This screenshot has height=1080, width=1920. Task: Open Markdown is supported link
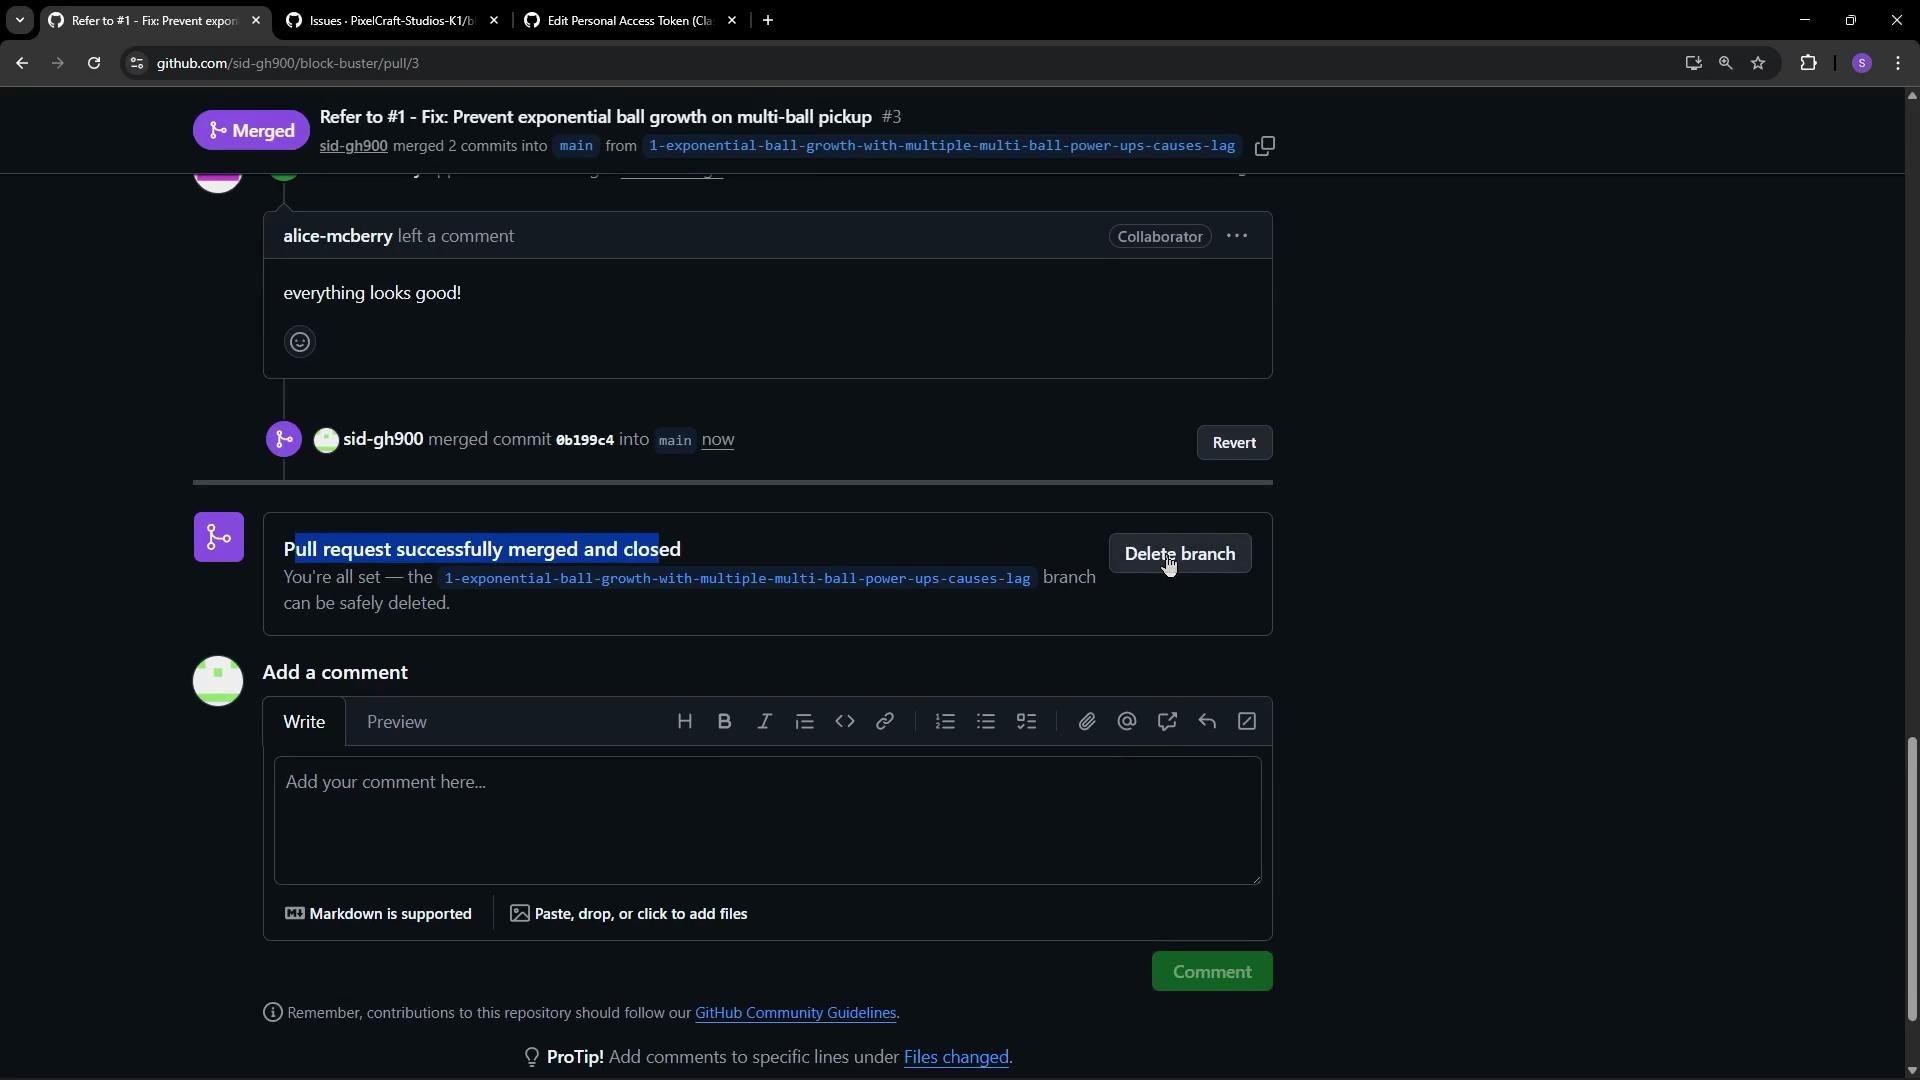point(379,914)
